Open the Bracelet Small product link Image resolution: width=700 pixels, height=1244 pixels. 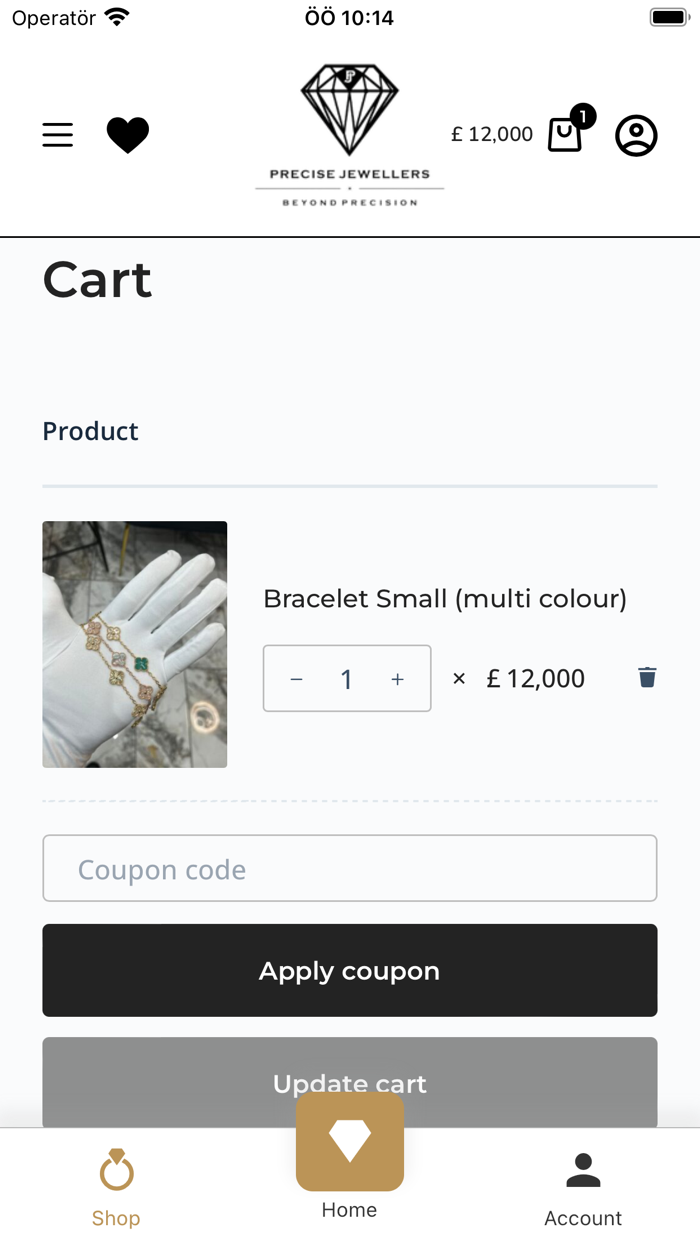point(444,598)
